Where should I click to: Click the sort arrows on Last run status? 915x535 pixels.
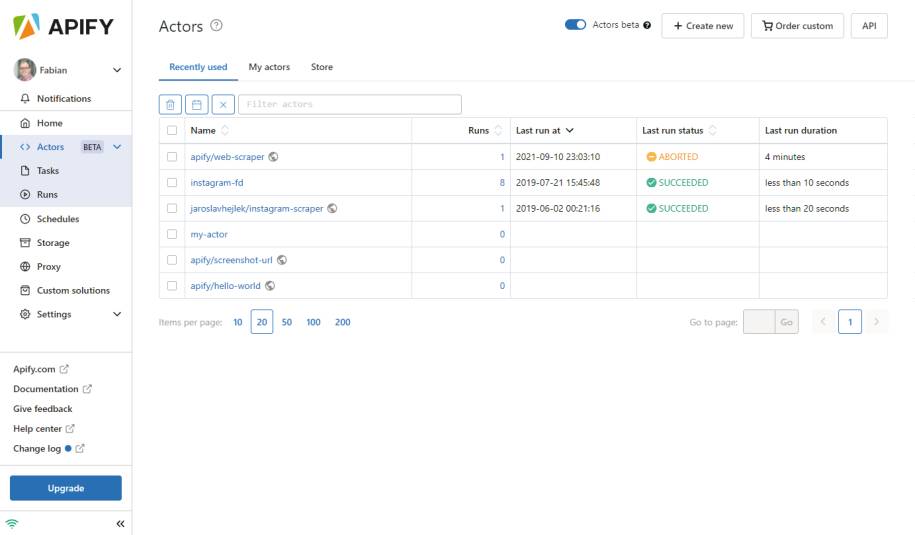pyautogui.click(x=712, y=130)
